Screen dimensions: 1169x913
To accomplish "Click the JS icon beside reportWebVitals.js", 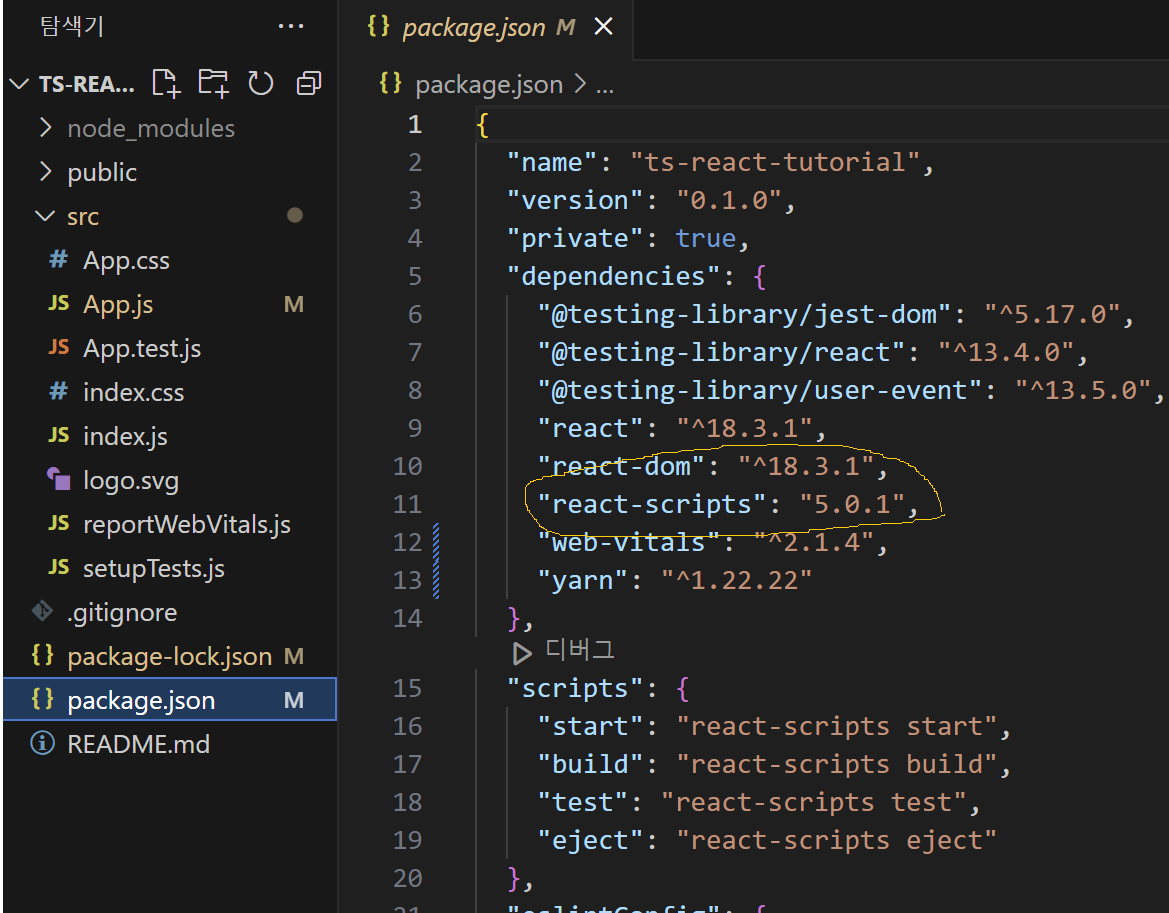I will (58, 523).
